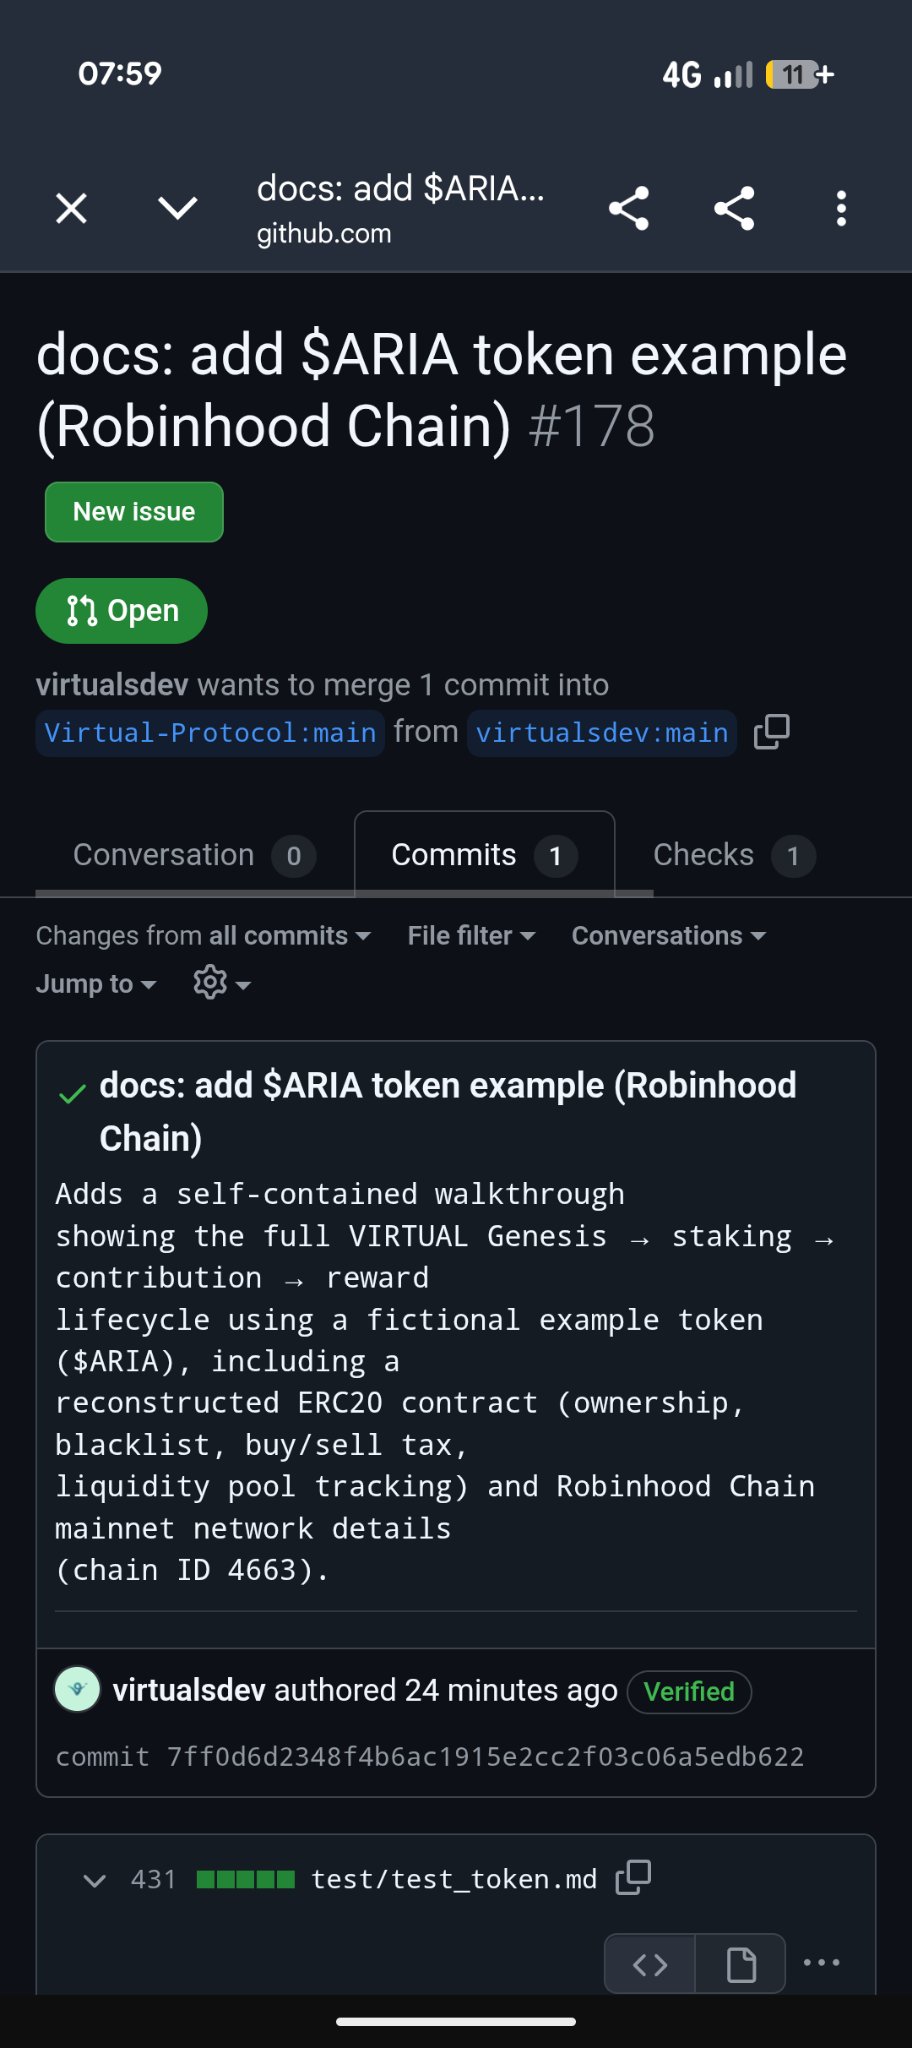This screenshot has width=912, height=2048.
Task: Expand the File filter dropdown
Action: click(x=471, y=936)
